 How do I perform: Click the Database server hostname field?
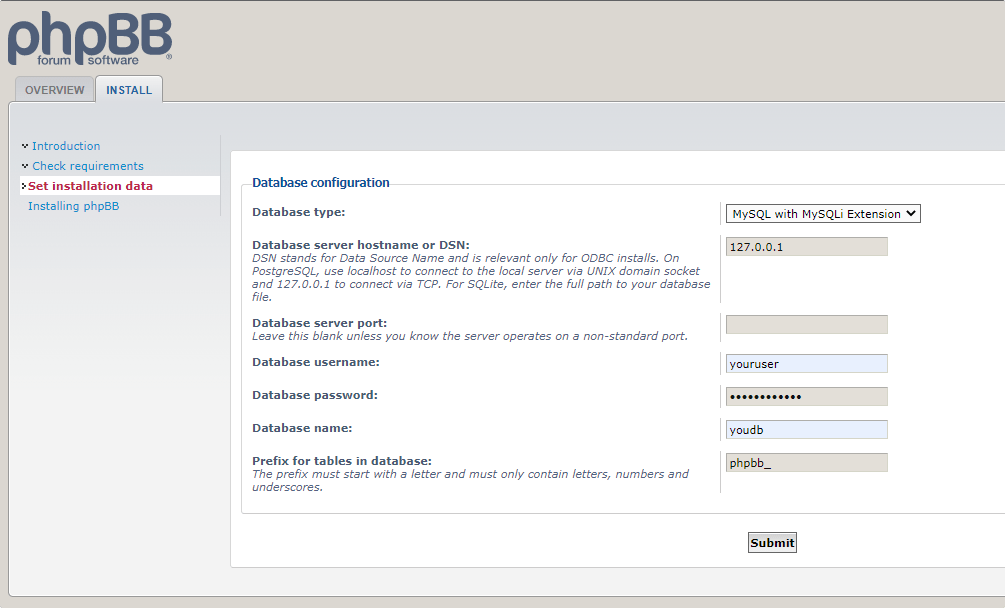click(806, 245)
